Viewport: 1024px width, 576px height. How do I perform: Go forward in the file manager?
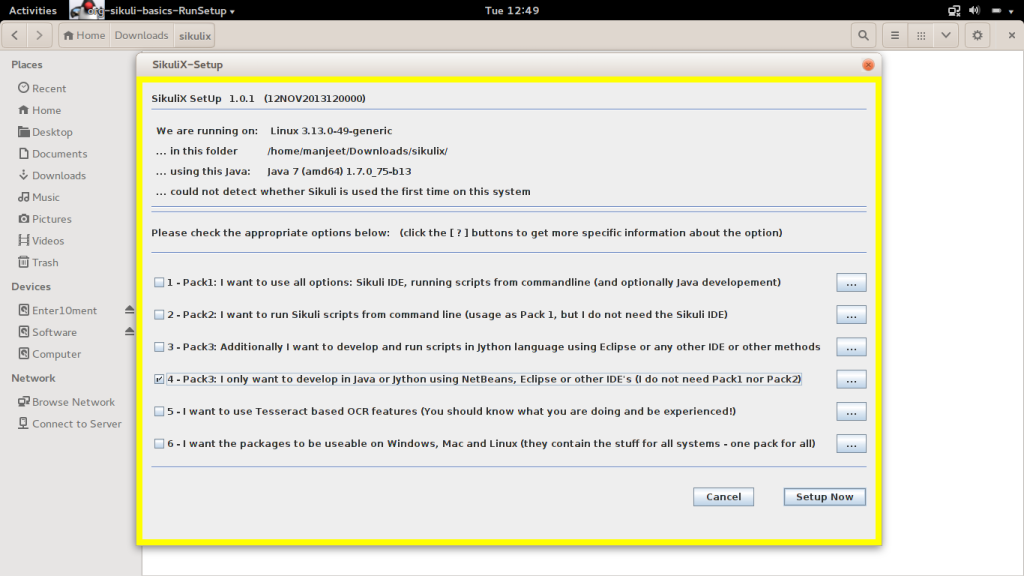pos(39,35)
